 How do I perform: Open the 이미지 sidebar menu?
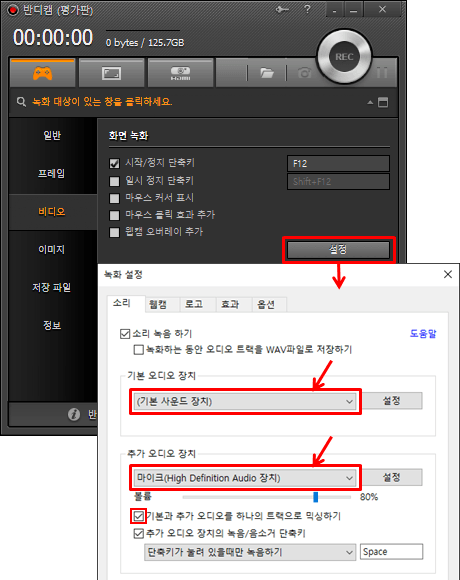(51, 249)
